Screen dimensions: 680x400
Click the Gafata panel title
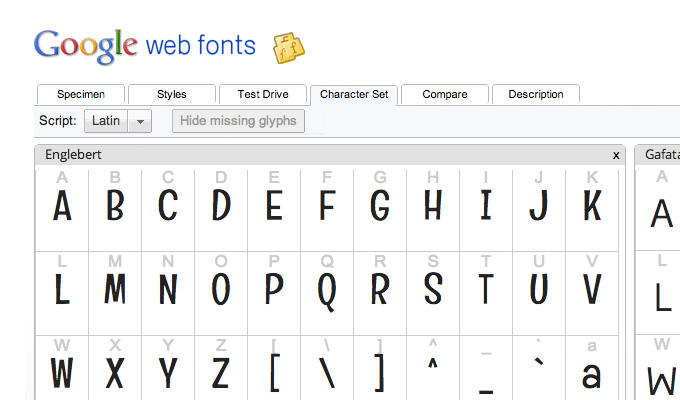tap(662, 154)
